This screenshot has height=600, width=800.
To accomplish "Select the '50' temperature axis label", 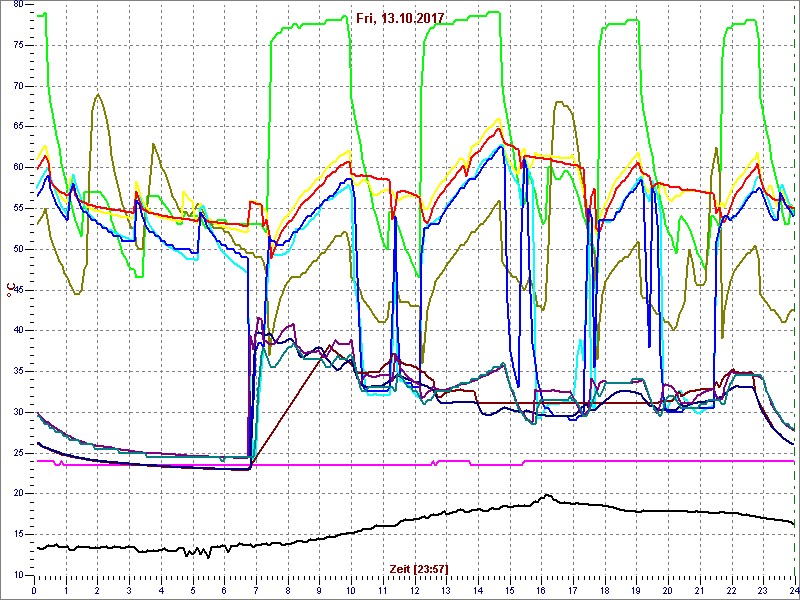I will click(x=18, y=249).
